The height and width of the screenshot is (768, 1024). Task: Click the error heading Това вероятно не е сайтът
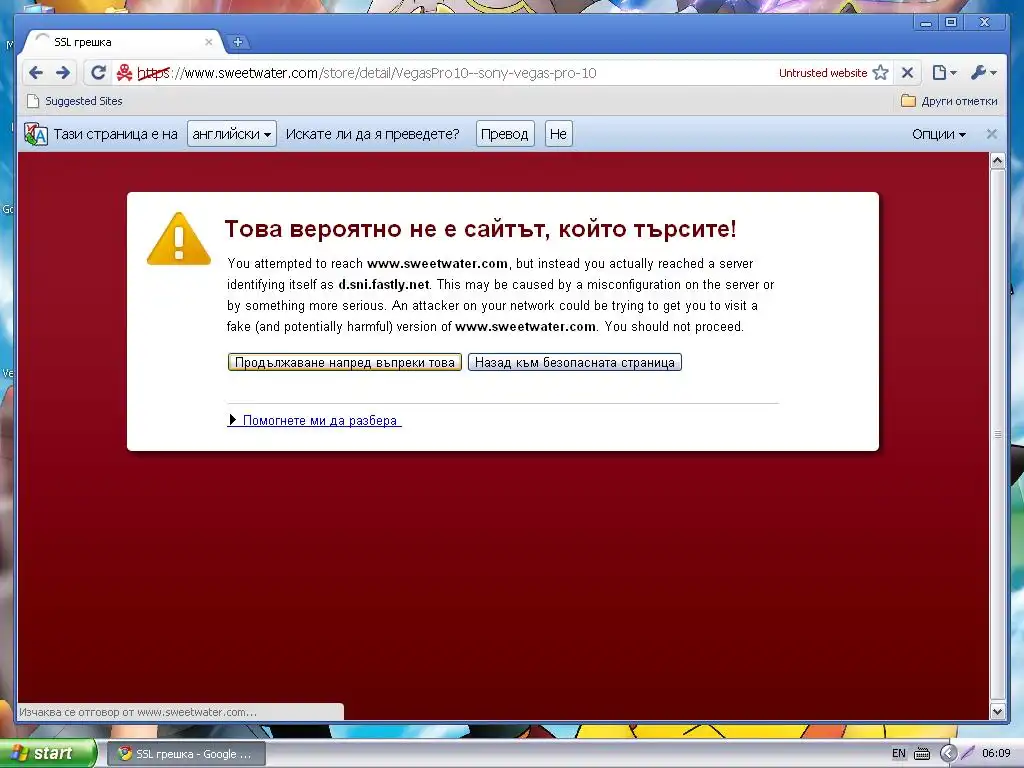click(x=481, y=229)
